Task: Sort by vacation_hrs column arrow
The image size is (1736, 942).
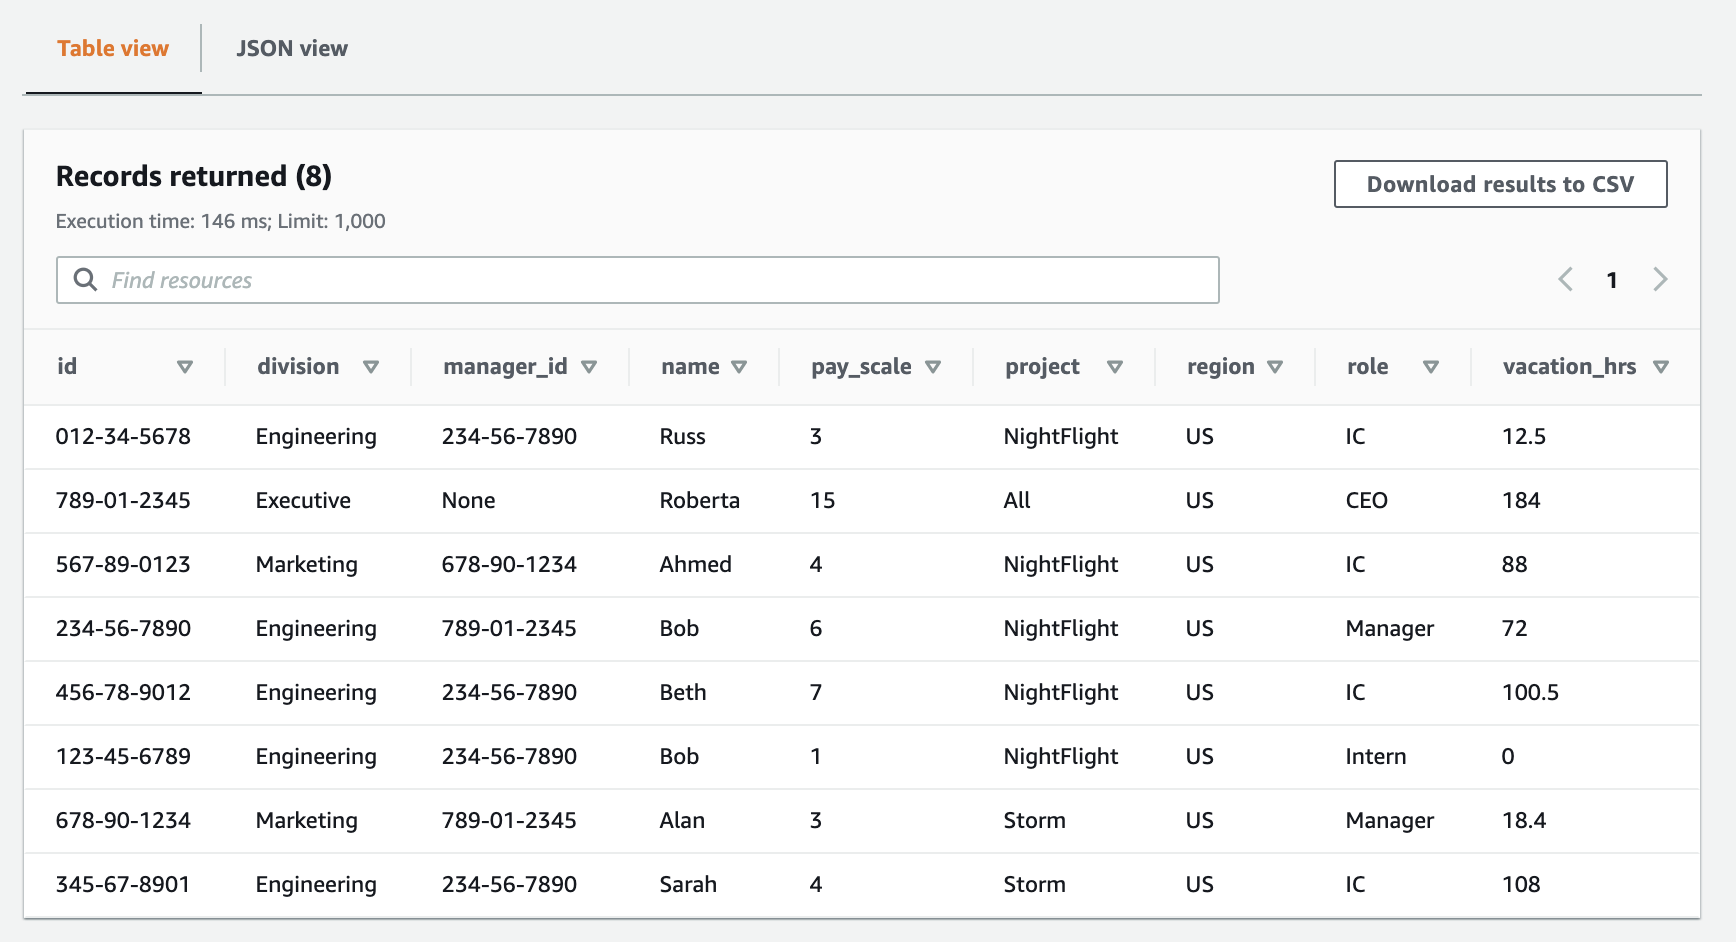Action: point(1661,367)
